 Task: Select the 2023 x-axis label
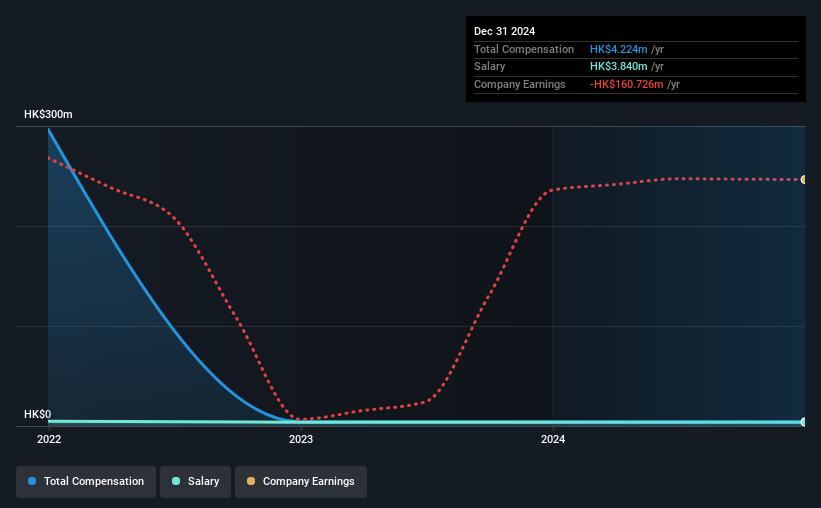301,439
